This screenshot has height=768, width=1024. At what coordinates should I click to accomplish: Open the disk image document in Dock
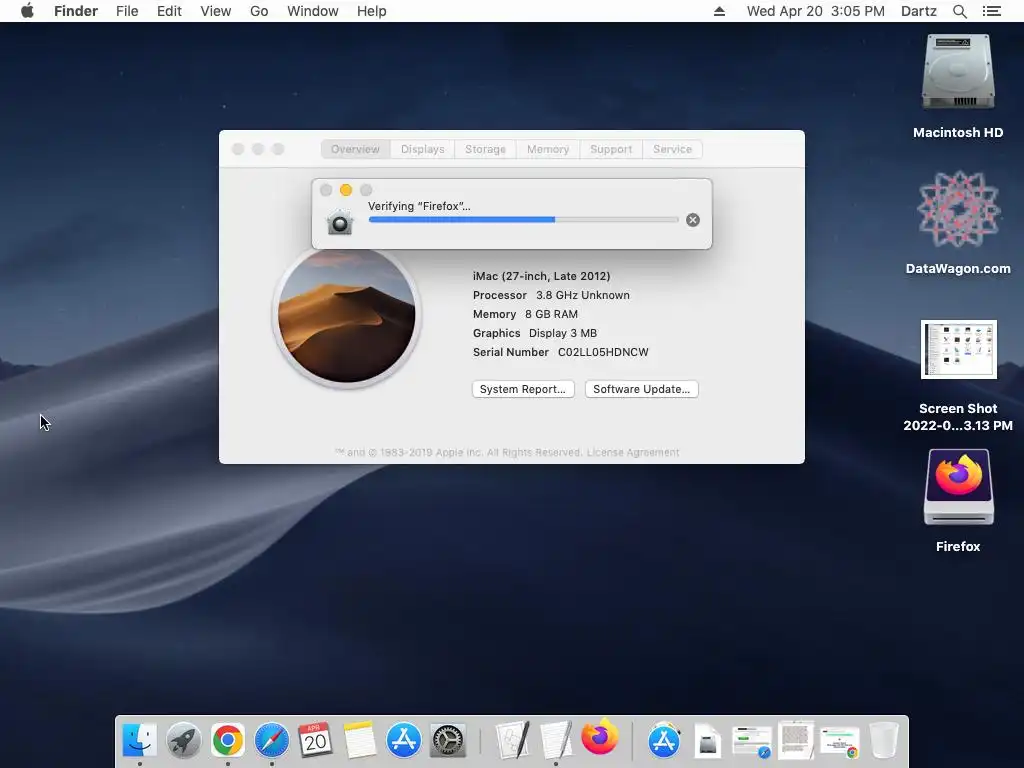pos(707,741)
